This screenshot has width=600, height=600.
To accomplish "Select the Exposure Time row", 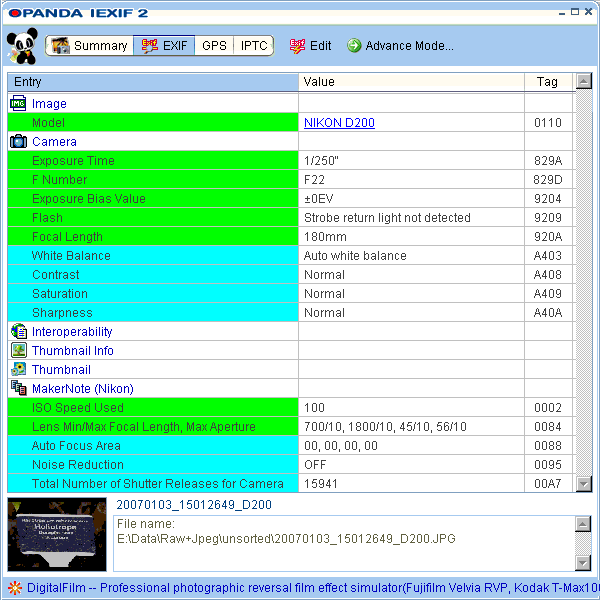I will pos(291,160).
